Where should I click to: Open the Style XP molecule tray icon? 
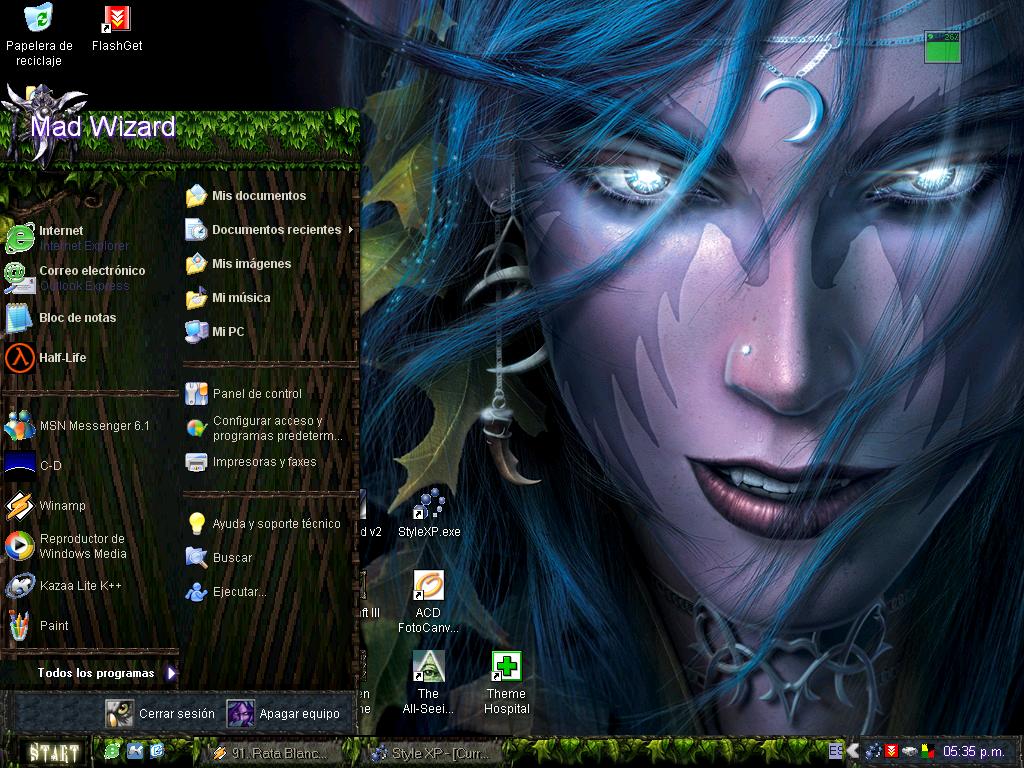coord(874,752)
